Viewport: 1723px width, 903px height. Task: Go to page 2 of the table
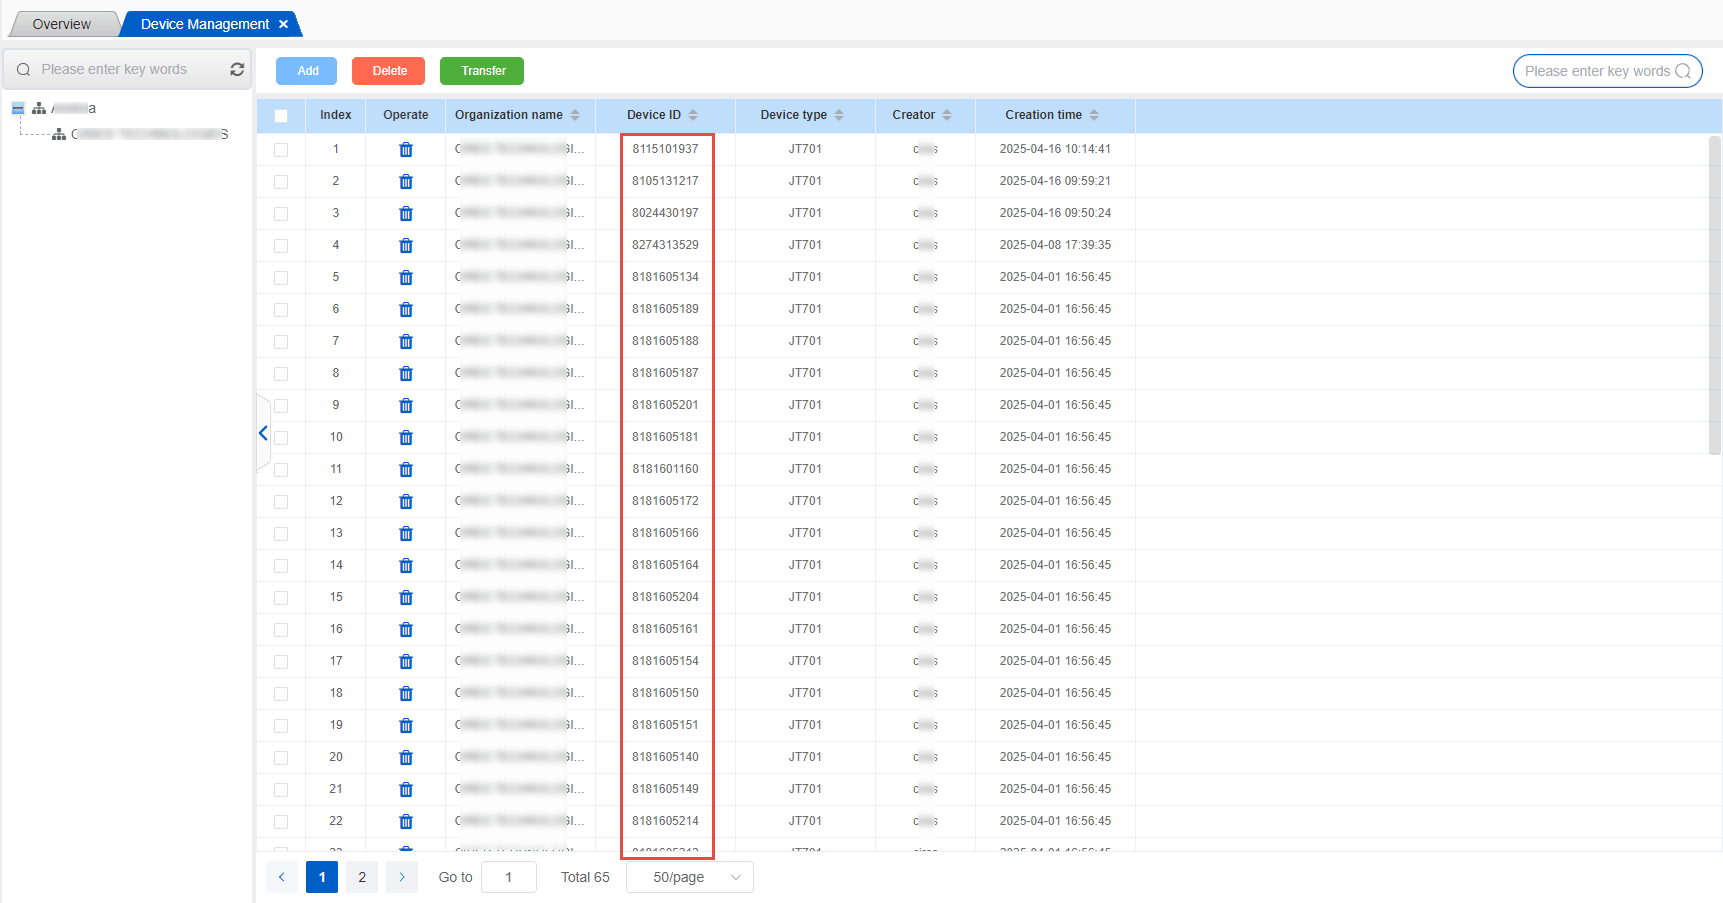362,877
